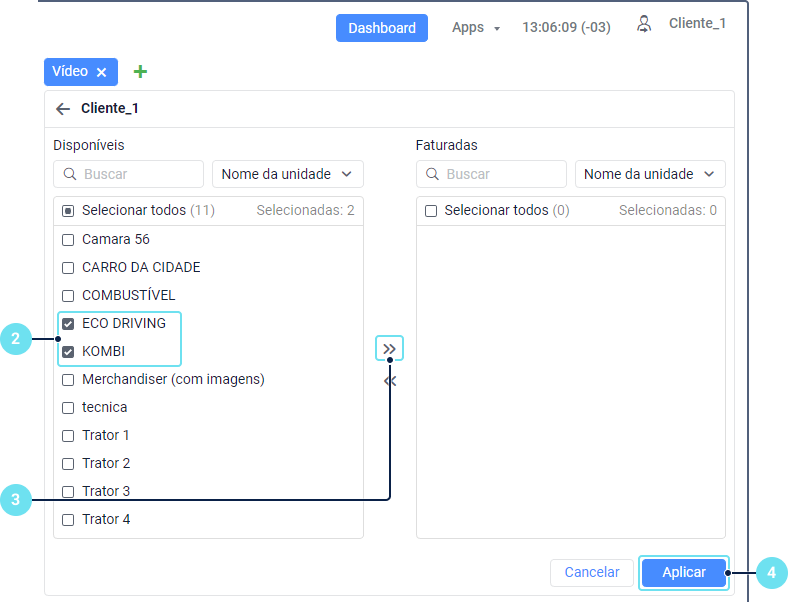Move selected units right with double-arrow
788x602 pixels.
389,348
